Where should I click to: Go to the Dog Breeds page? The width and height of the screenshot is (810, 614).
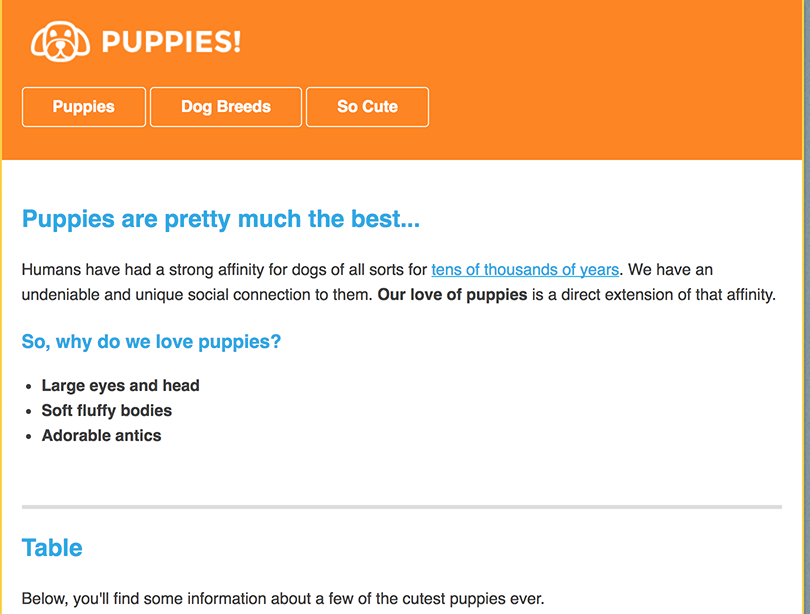pyautogui.click(x=226, y=107)
